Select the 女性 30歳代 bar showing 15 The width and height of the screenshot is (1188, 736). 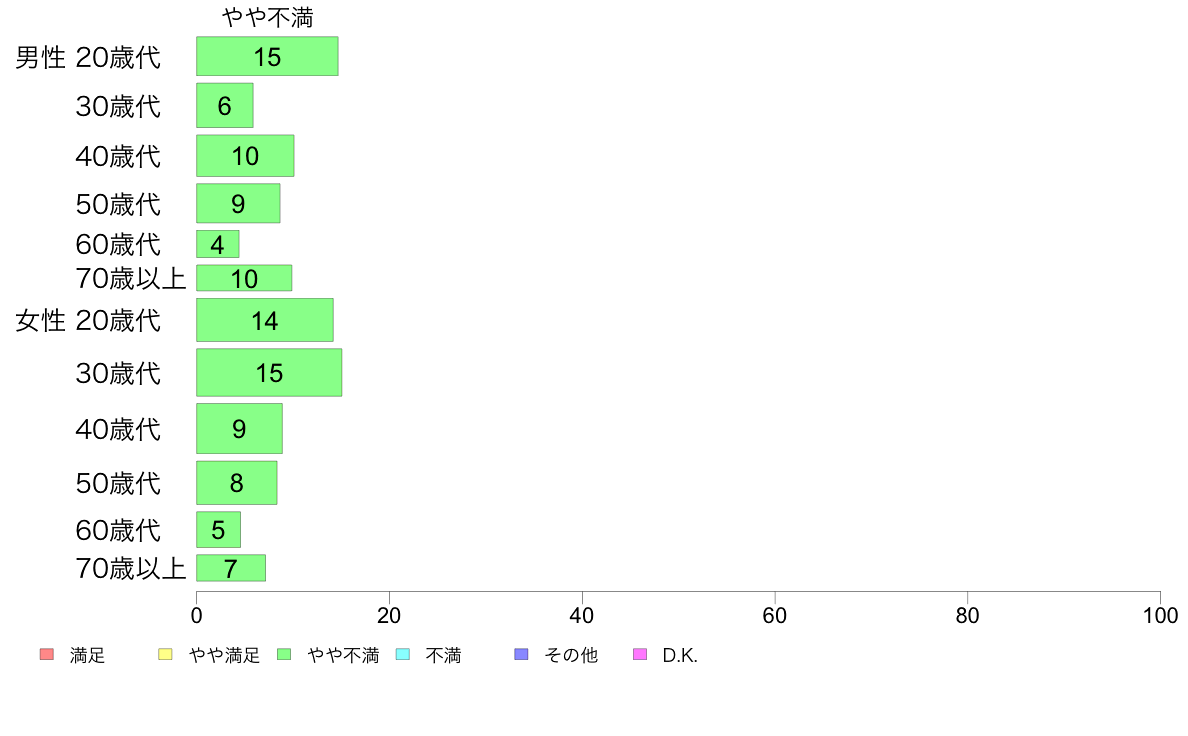click(x=269, y=372)
